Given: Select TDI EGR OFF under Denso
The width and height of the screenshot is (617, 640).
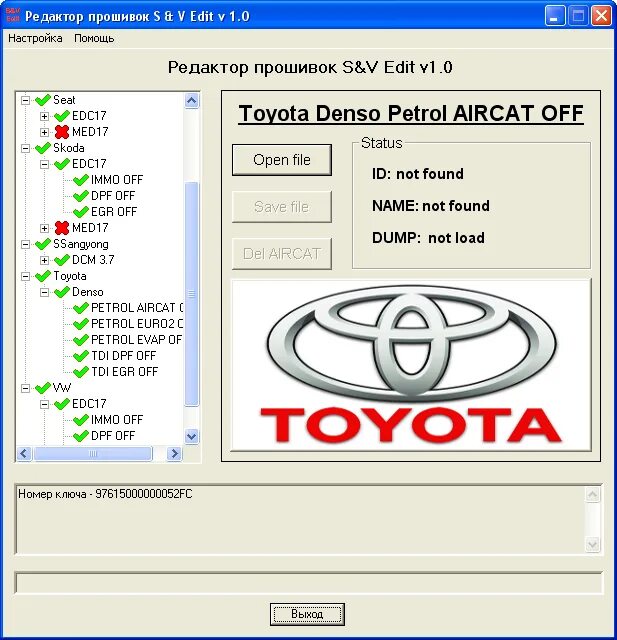Looking at the screenshot, I should click(x=124, y=372).
